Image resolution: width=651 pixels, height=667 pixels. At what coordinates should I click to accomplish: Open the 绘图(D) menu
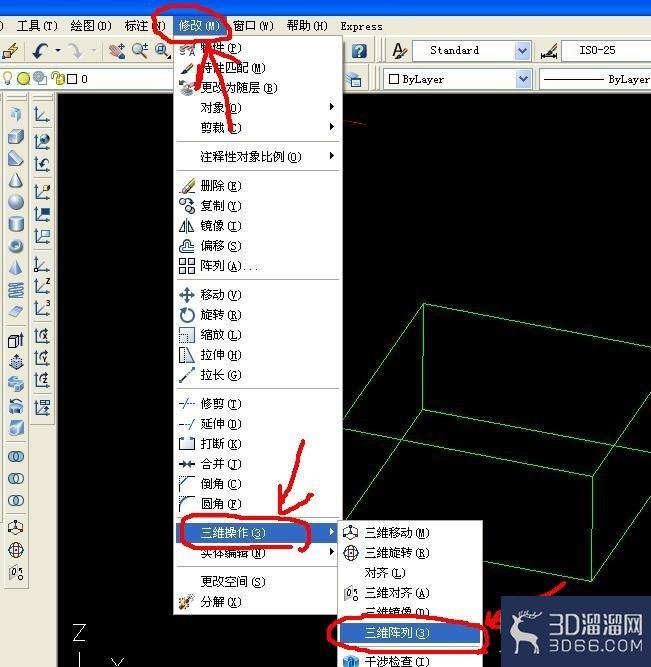pyautogui.click(x=91, y=26)
